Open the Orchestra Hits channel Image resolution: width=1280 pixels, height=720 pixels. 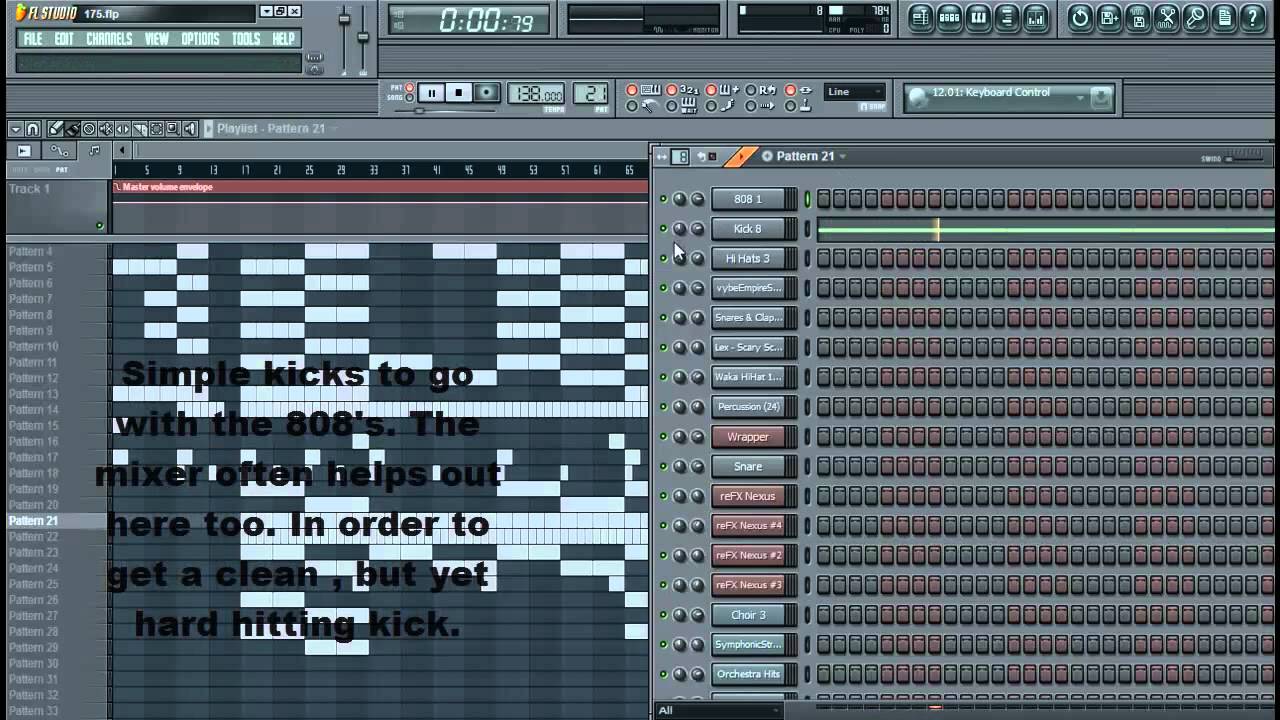coord(748,674)
